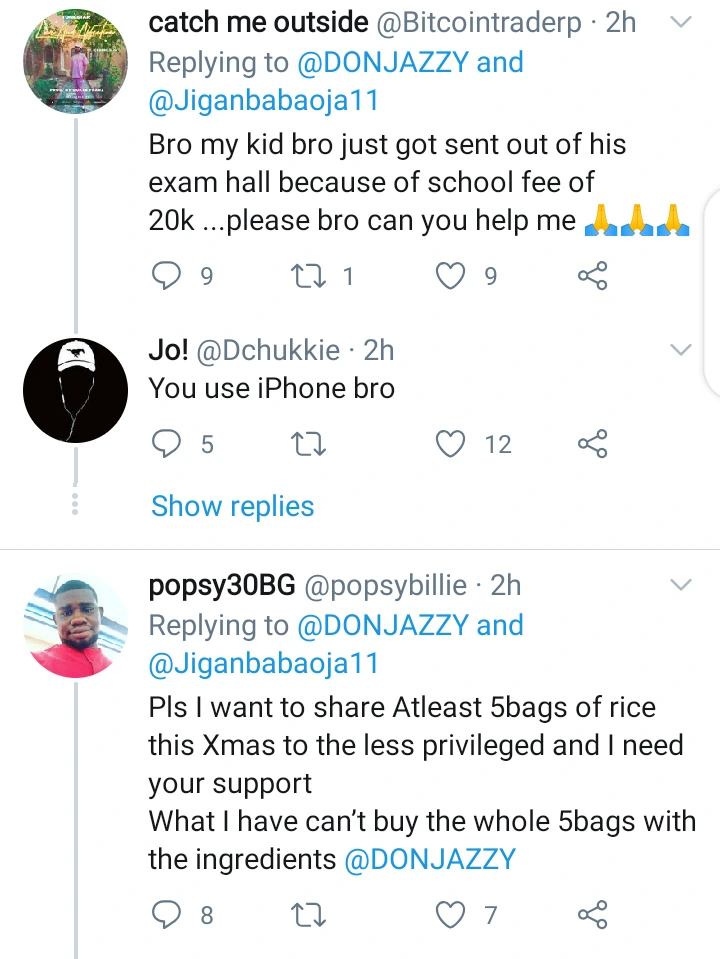Like popsy30BG's tweet with 7 likes

453,913
